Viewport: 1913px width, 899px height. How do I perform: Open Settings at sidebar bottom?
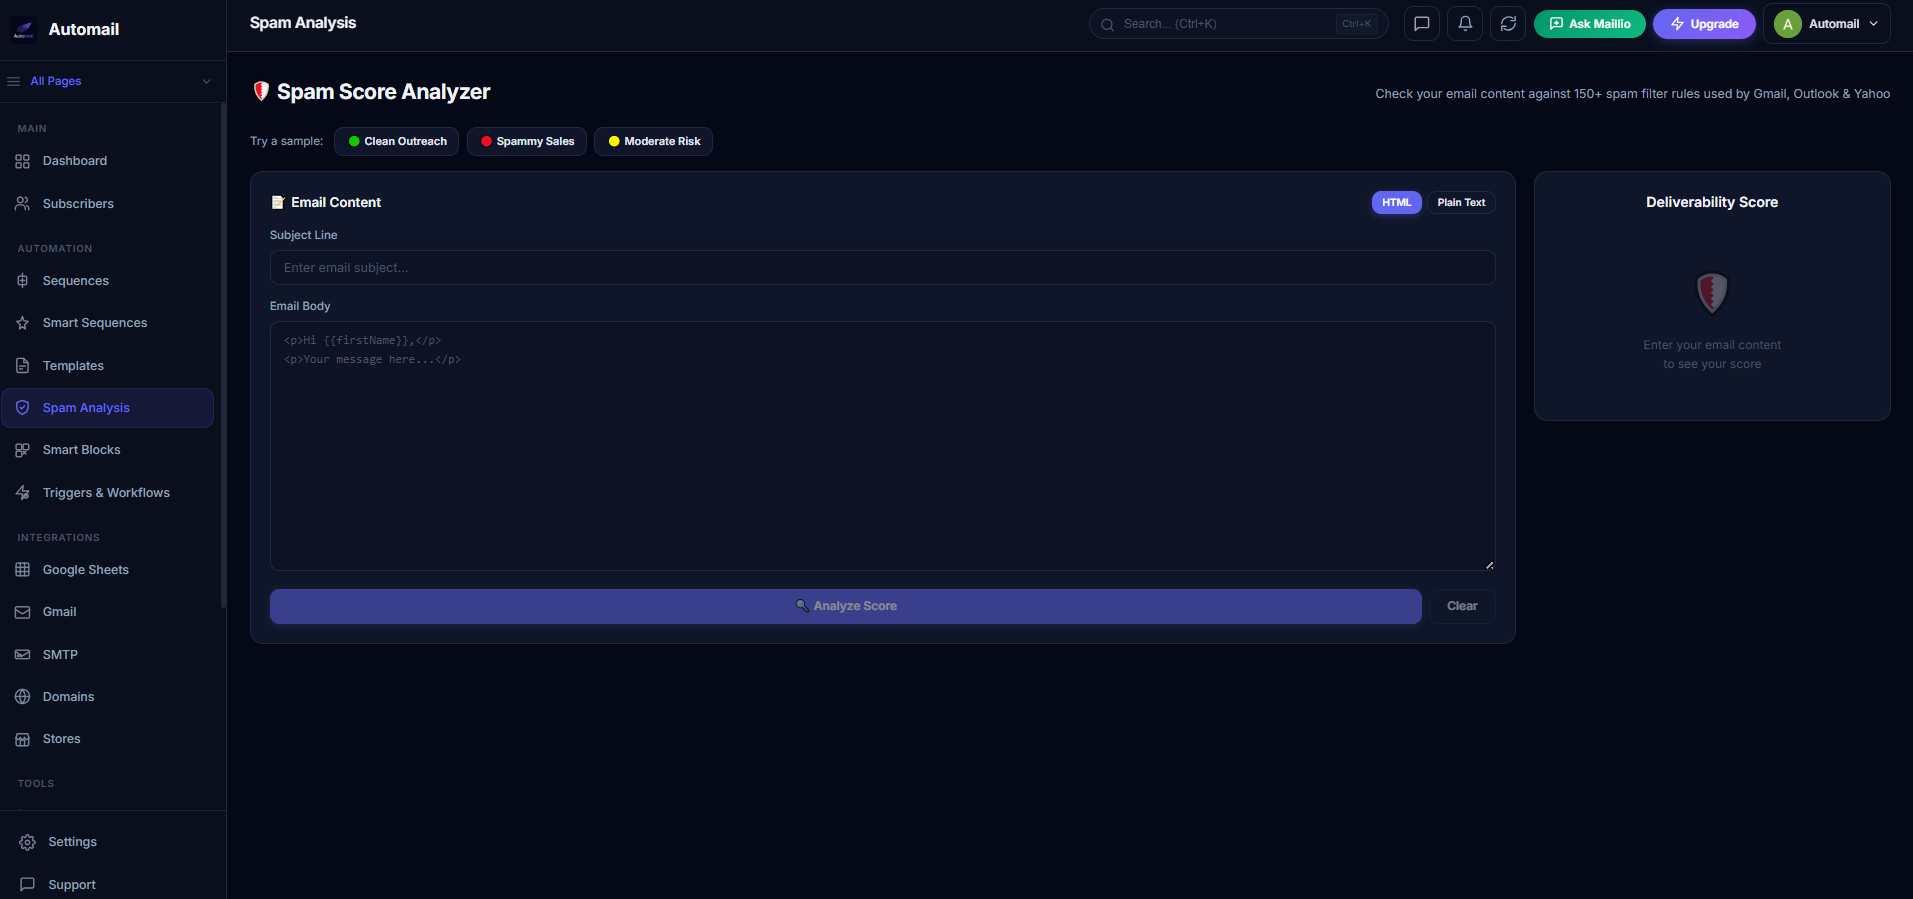click(113, 842)
